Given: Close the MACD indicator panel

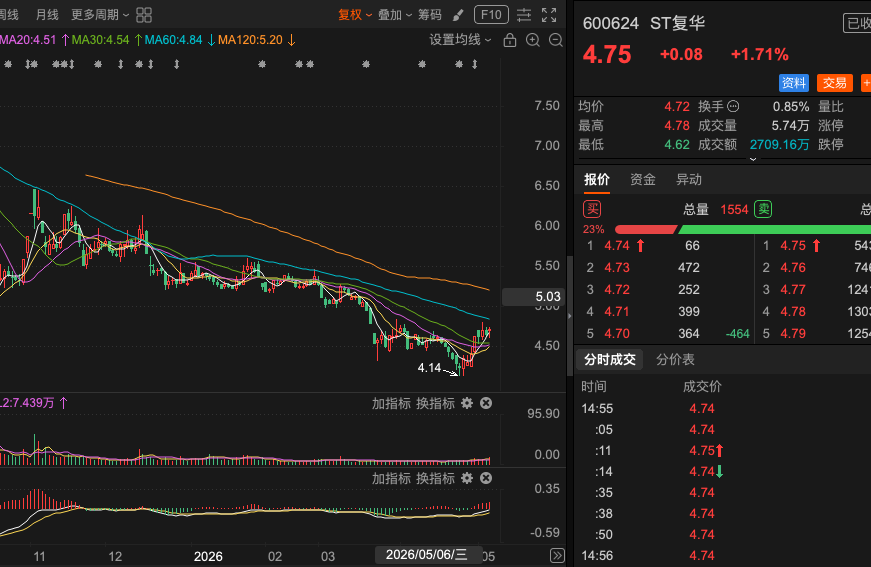Looking at the screenshot, I should (486, 478).
